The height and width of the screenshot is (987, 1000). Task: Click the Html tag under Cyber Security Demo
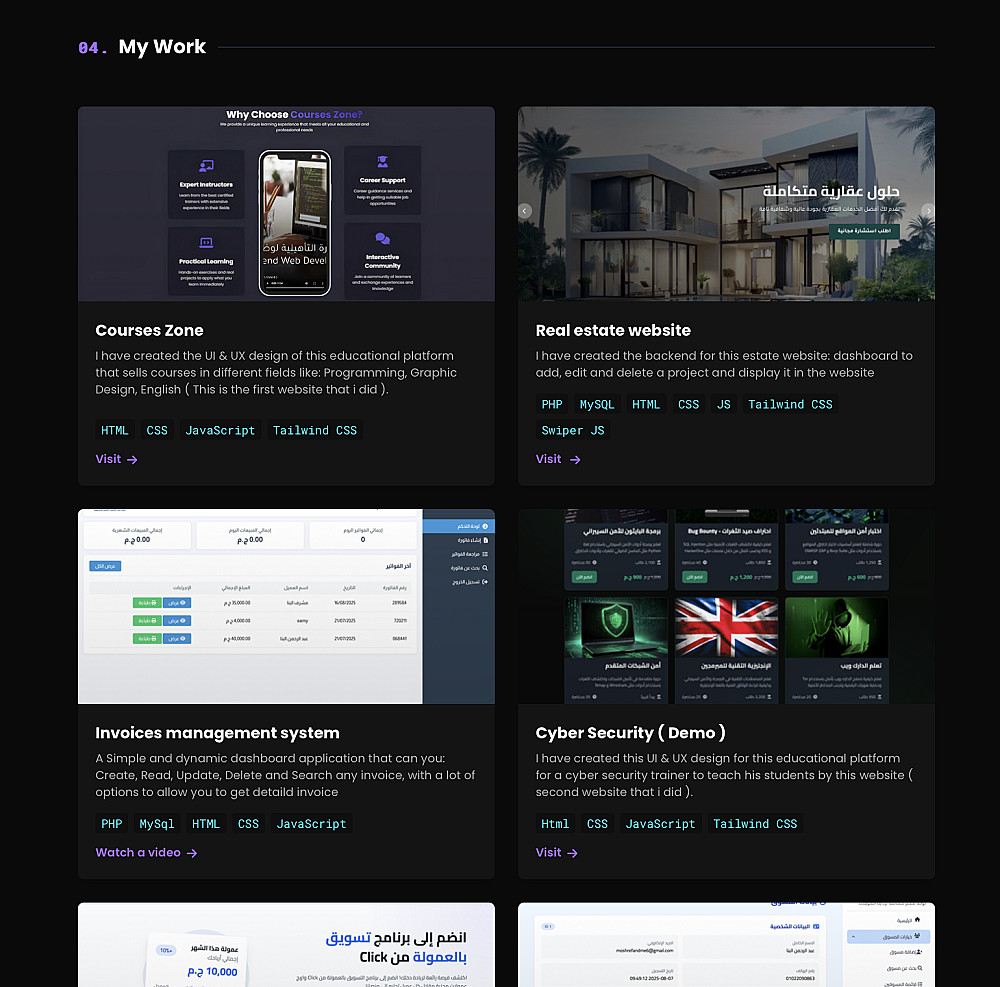coord(555,824)
